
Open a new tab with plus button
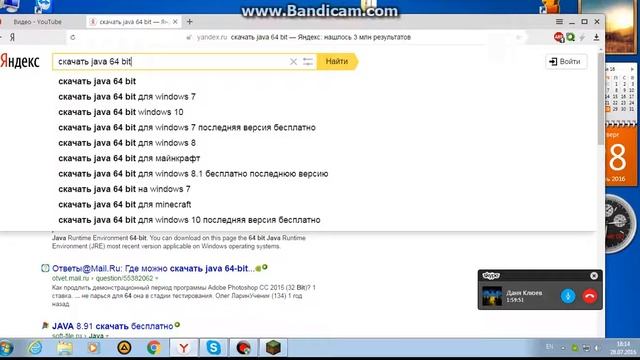[189, 22]
